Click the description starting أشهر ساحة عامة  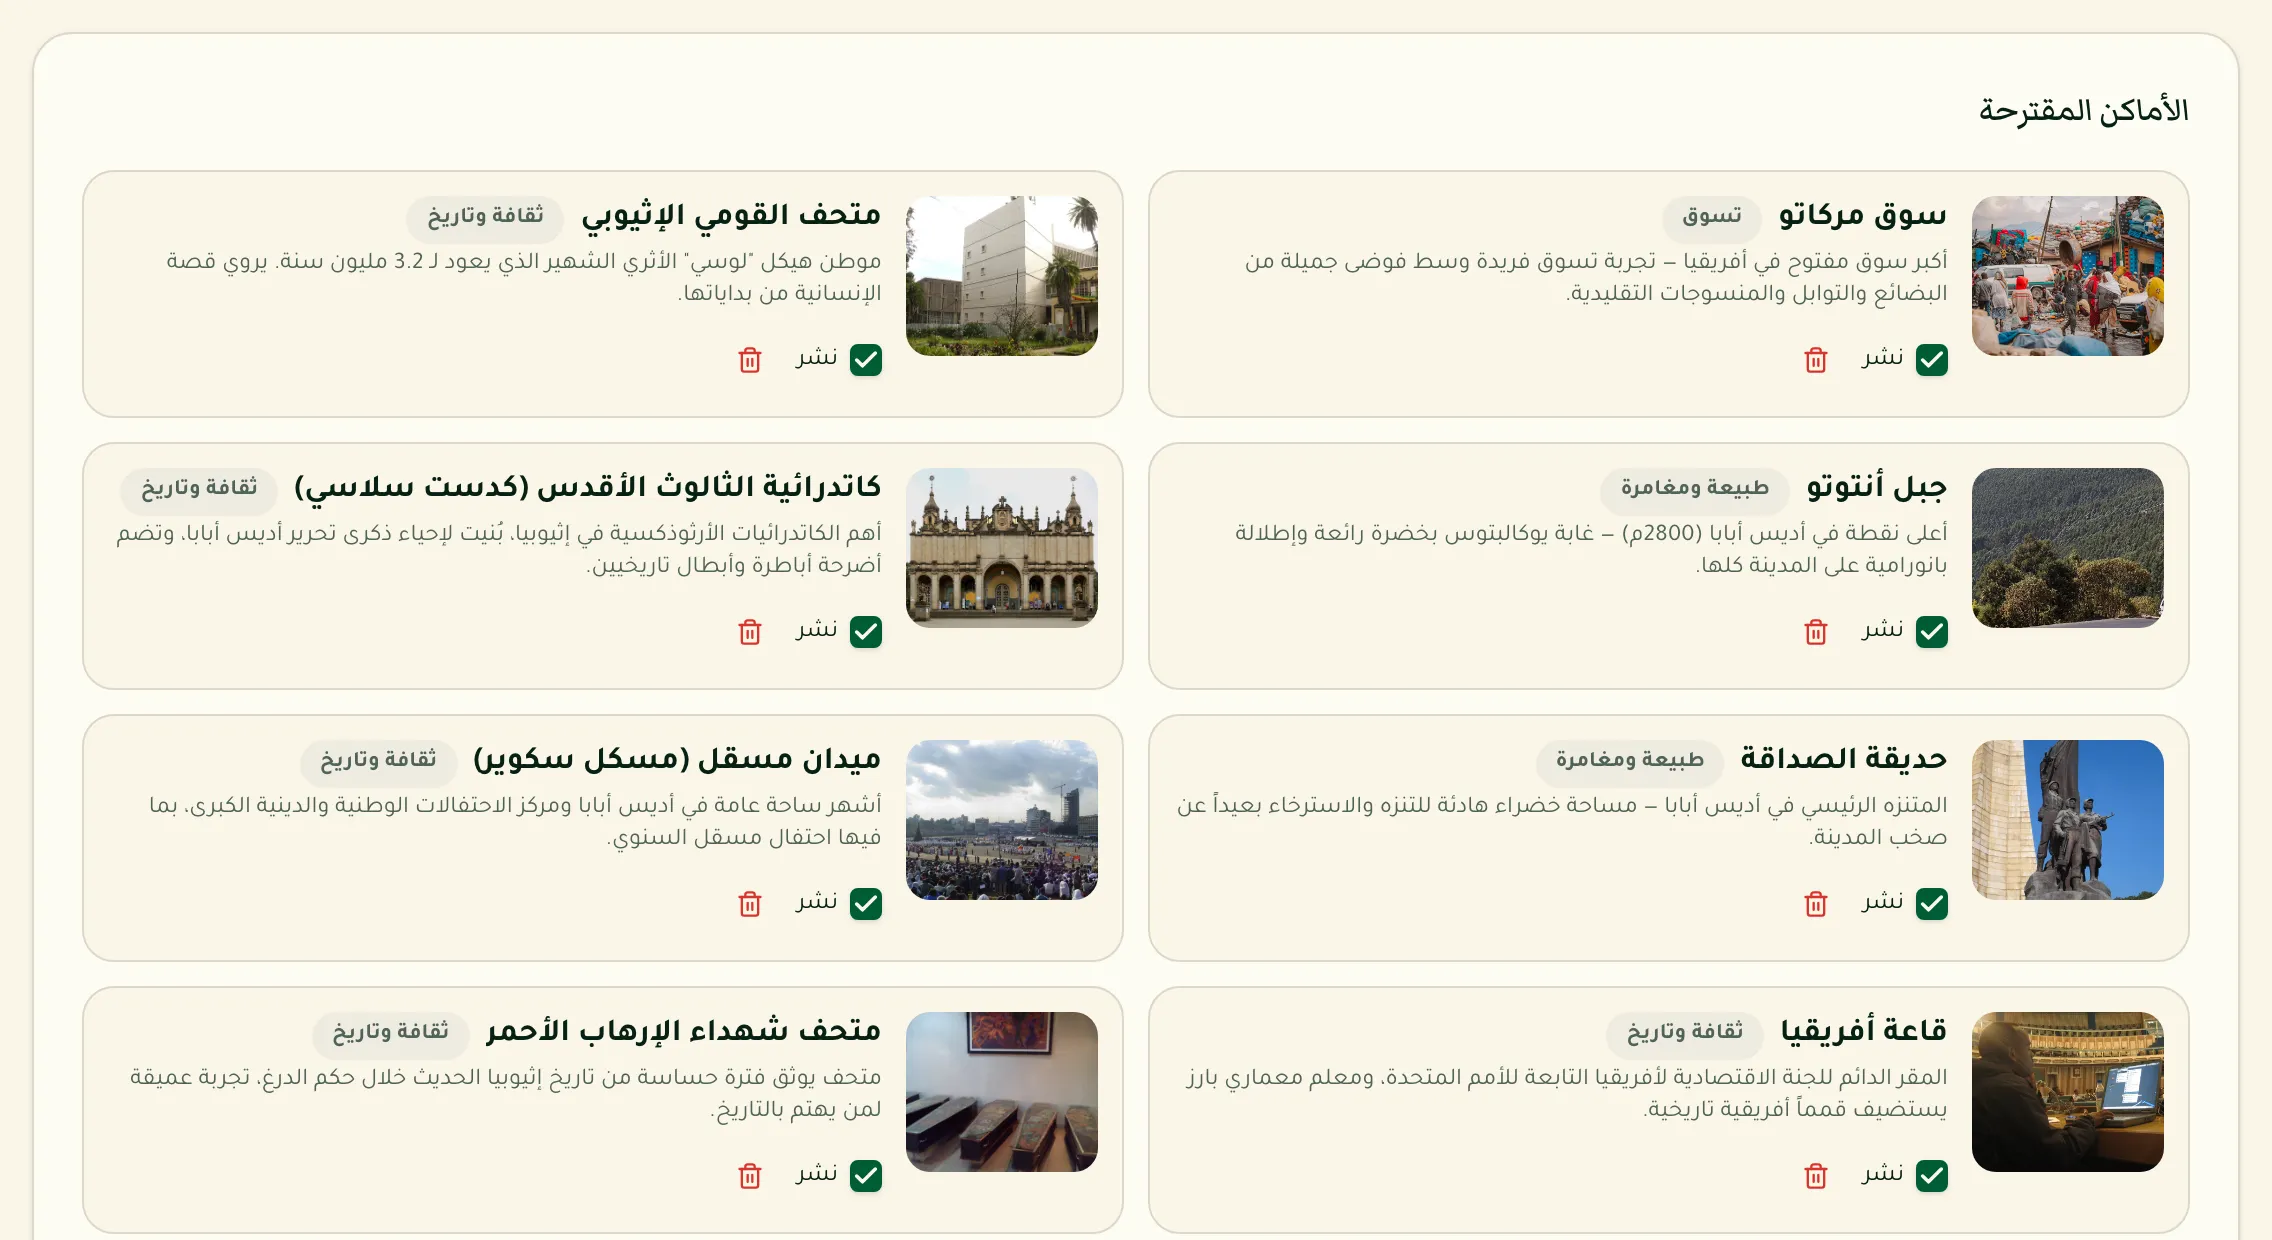pyautogui.click(x=515, y=821)
